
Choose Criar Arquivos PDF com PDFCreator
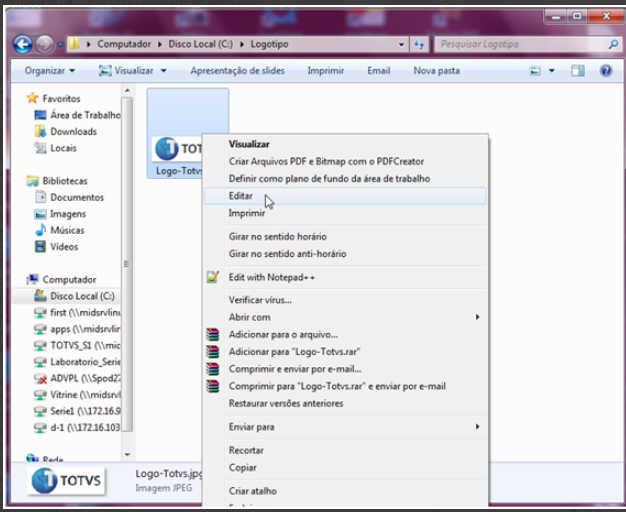(345, 161)
